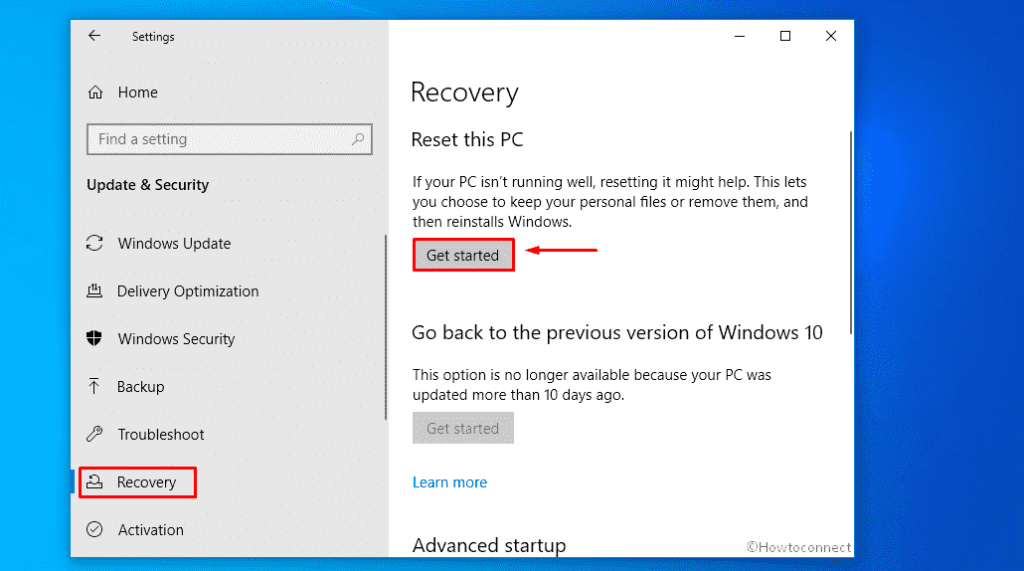Screen dimensions: 1024x571
Task: Click the Troubleshoot wrench icon
Action: (x=95, y=434)
